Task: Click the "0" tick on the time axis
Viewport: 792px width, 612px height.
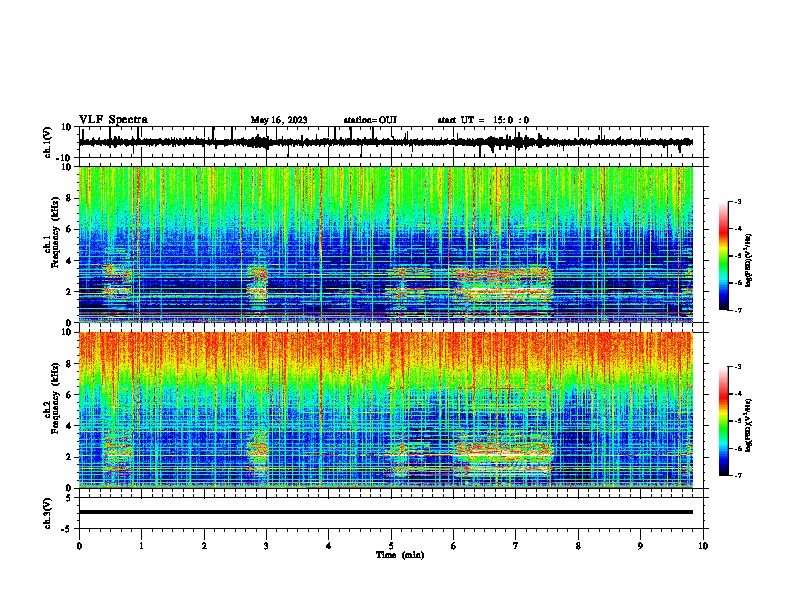Action: click(x=79, y=545)
